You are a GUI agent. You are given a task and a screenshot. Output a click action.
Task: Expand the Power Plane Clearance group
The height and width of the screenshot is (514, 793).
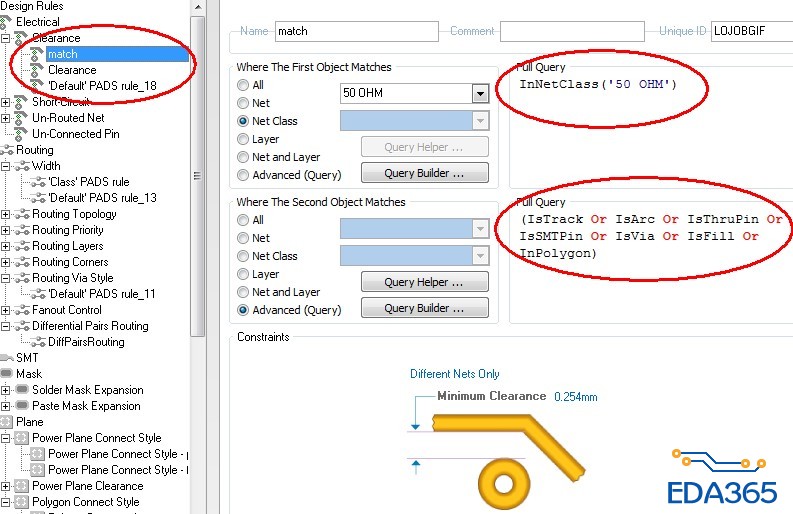[5, 486]
